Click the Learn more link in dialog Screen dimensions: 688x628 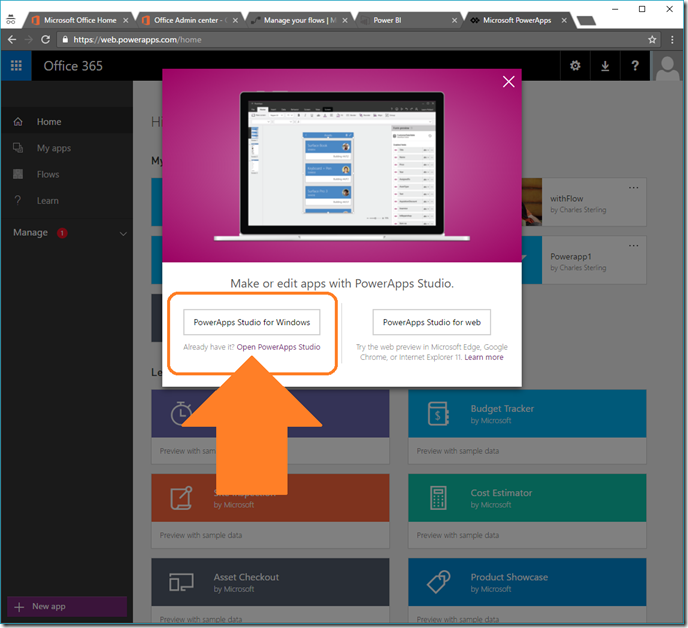(484, 357)
